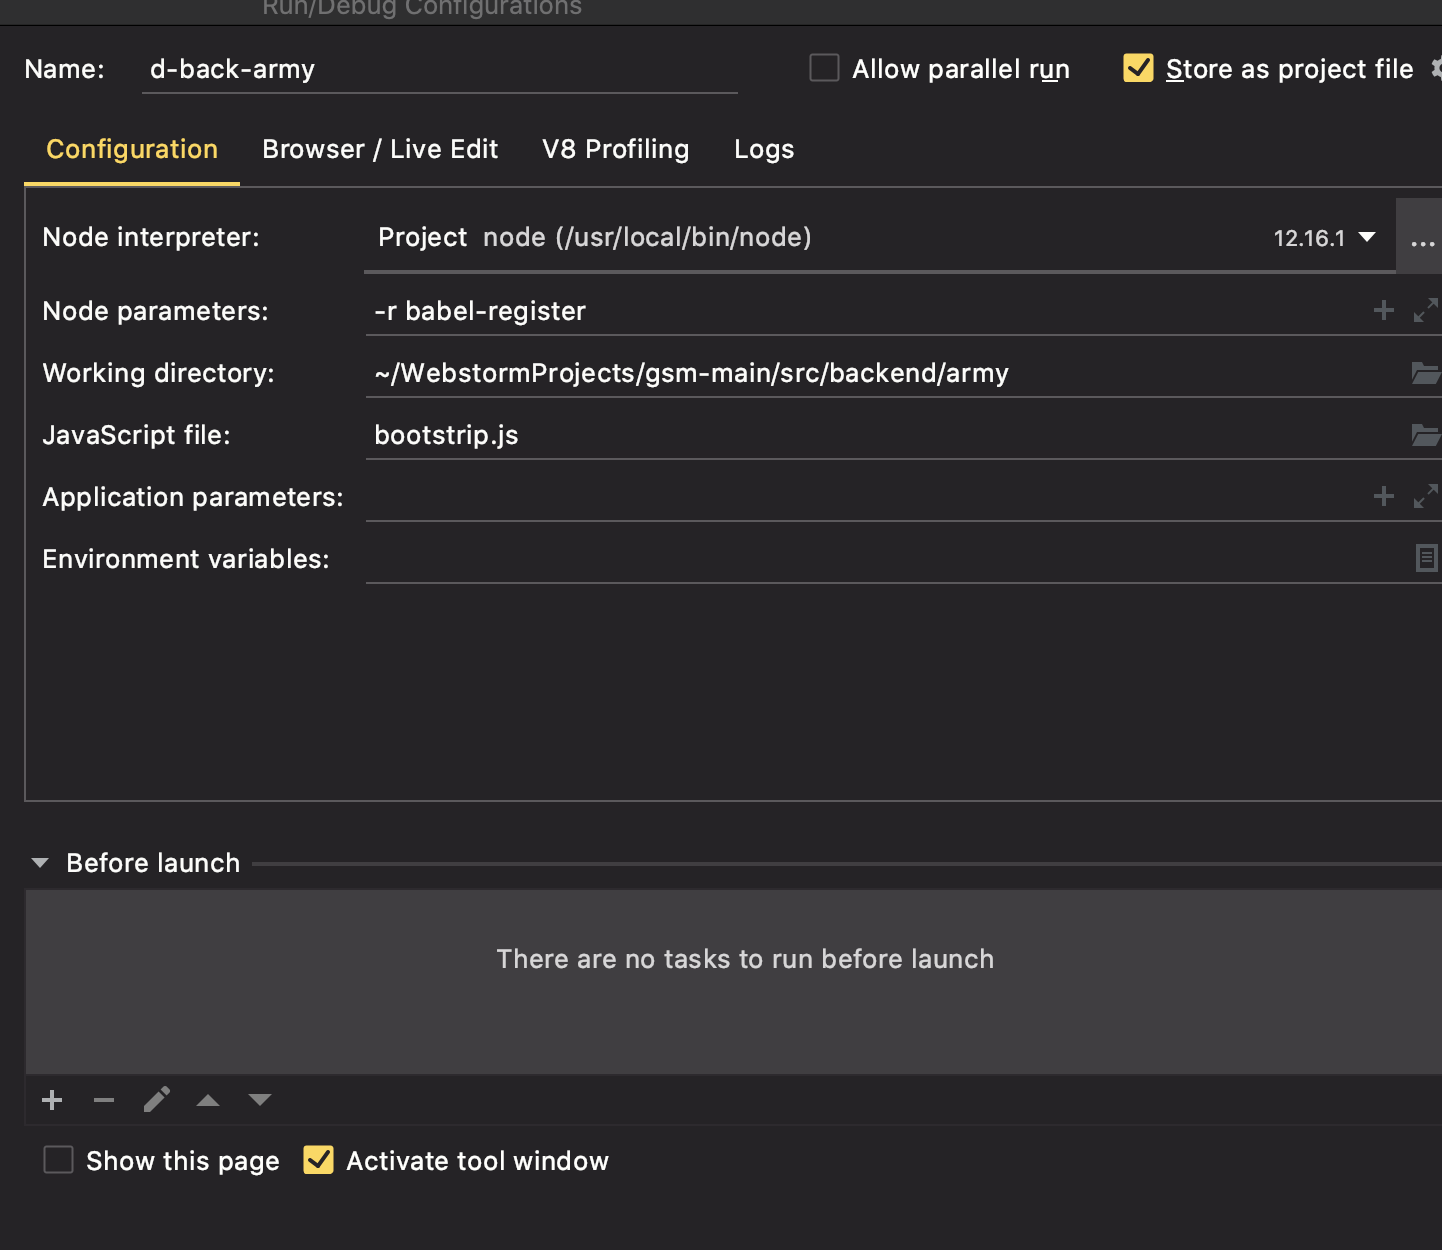
Task: Browse for the JavaScript file
Action: coord(1425,435)
